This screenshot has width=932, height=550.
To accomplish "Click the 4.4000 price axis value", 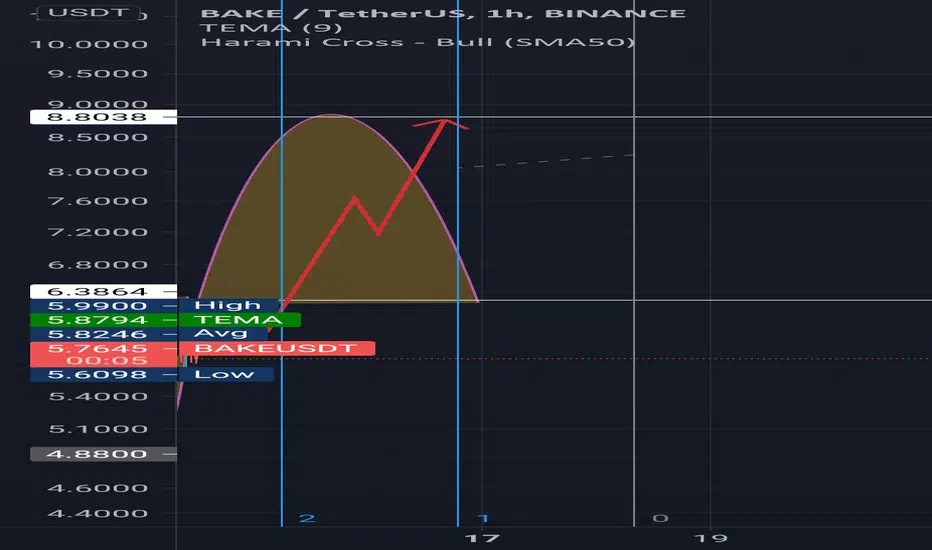I will coord(97,514).
